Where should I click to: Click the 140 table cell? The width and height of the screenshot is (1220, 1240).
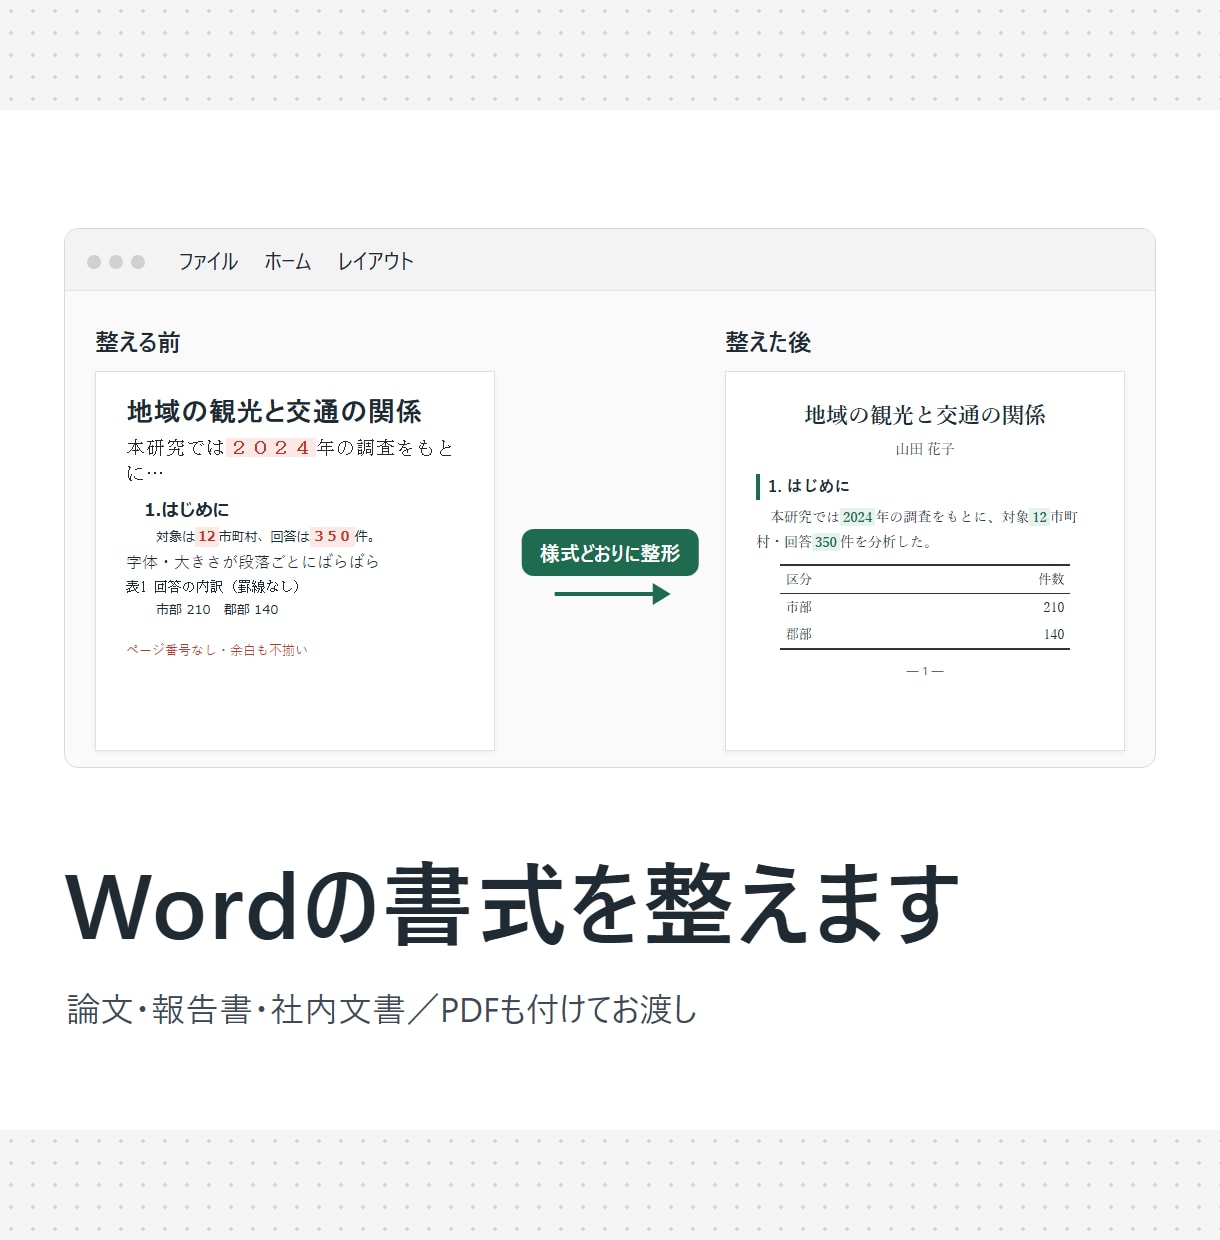(1054, 634)
